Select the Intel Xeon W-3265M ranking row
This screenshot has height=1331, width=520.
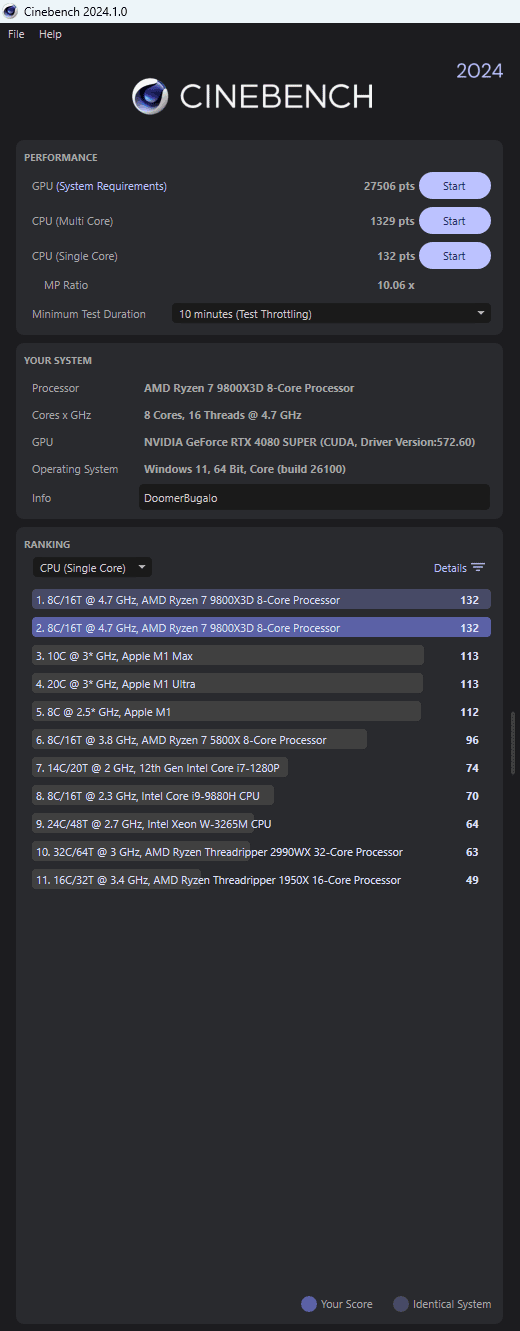261,824
